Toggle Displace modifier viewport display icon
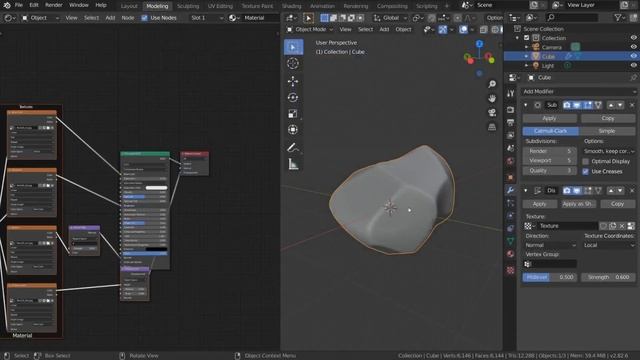This screenshot has height=360, width=640. click(577, 191)
